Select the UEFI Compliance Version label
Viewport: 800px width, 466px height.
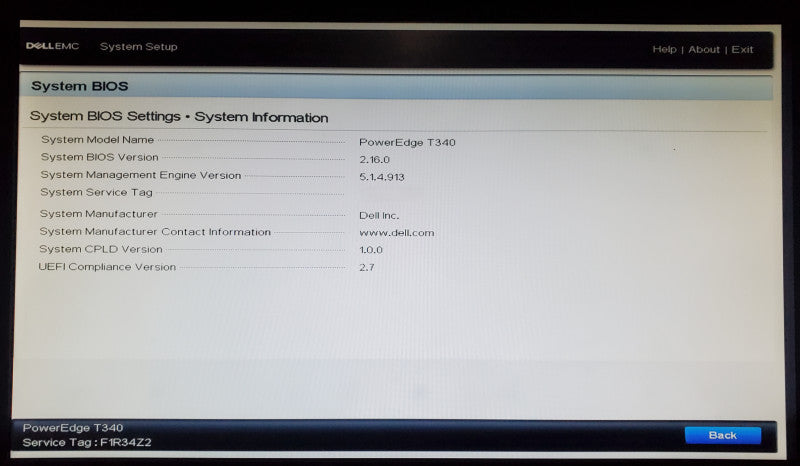(107, 267)
